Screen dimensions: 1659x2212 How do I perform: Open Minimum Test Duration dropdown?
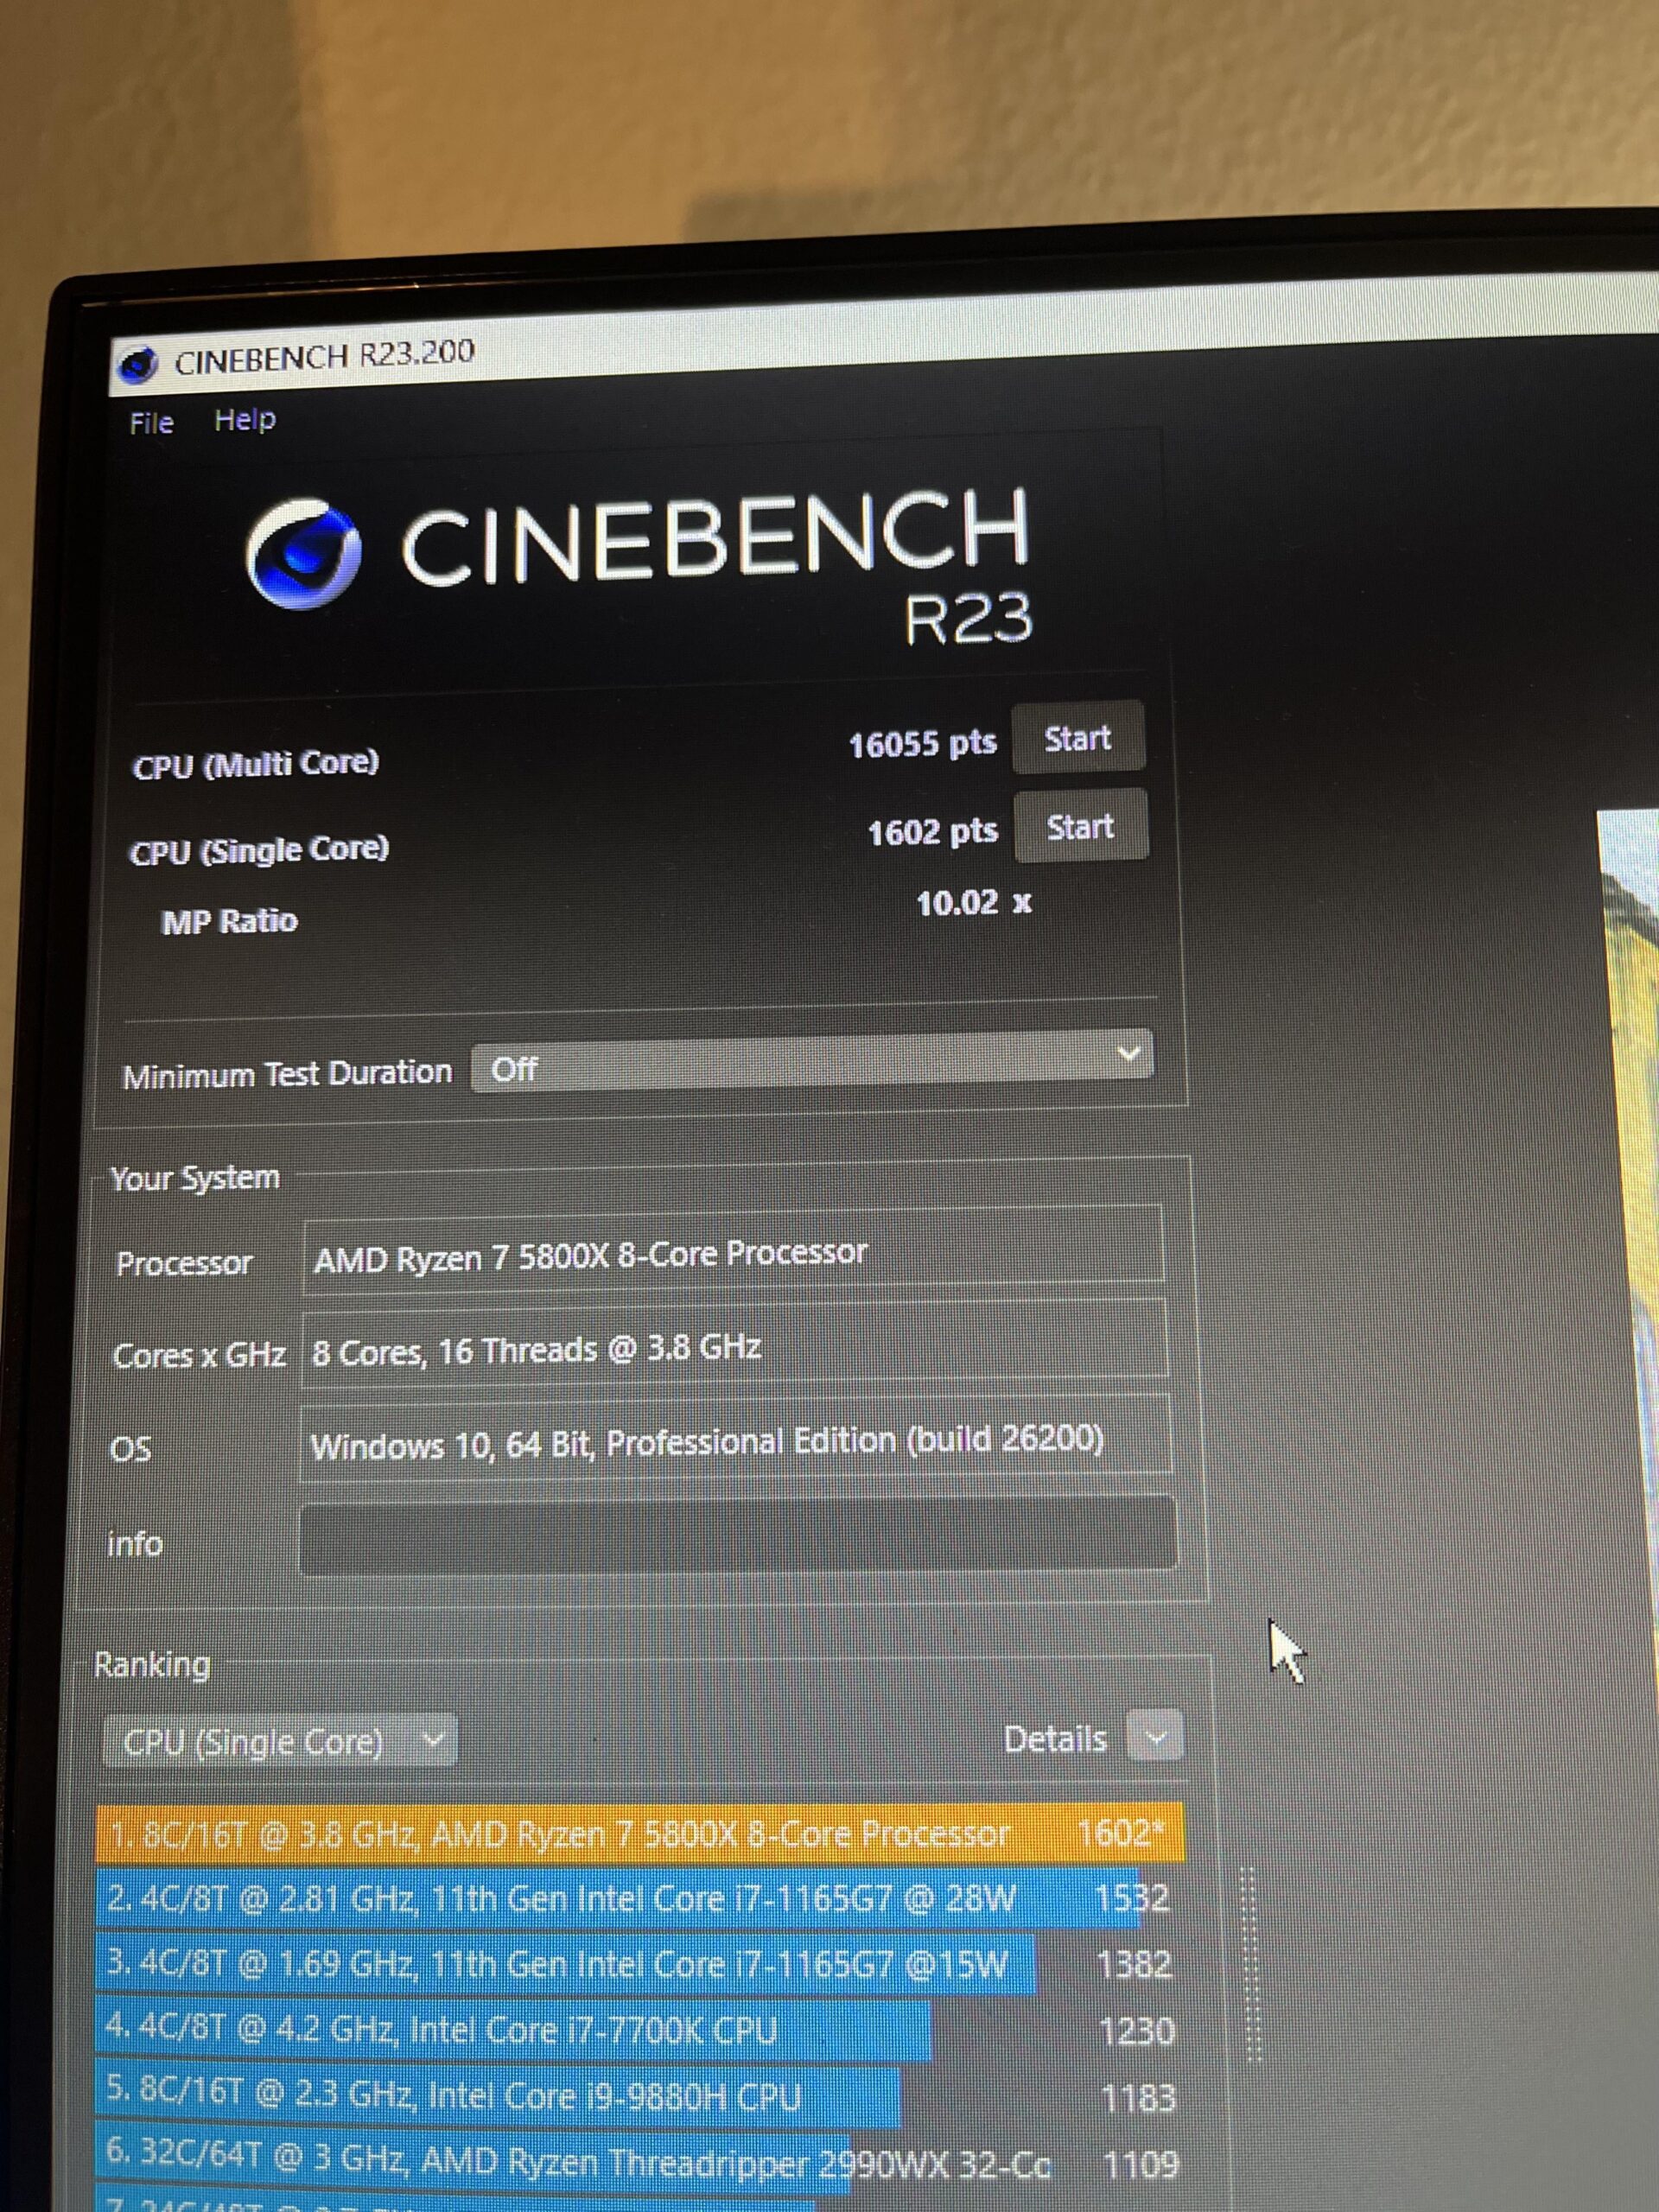coord(812,1063)
